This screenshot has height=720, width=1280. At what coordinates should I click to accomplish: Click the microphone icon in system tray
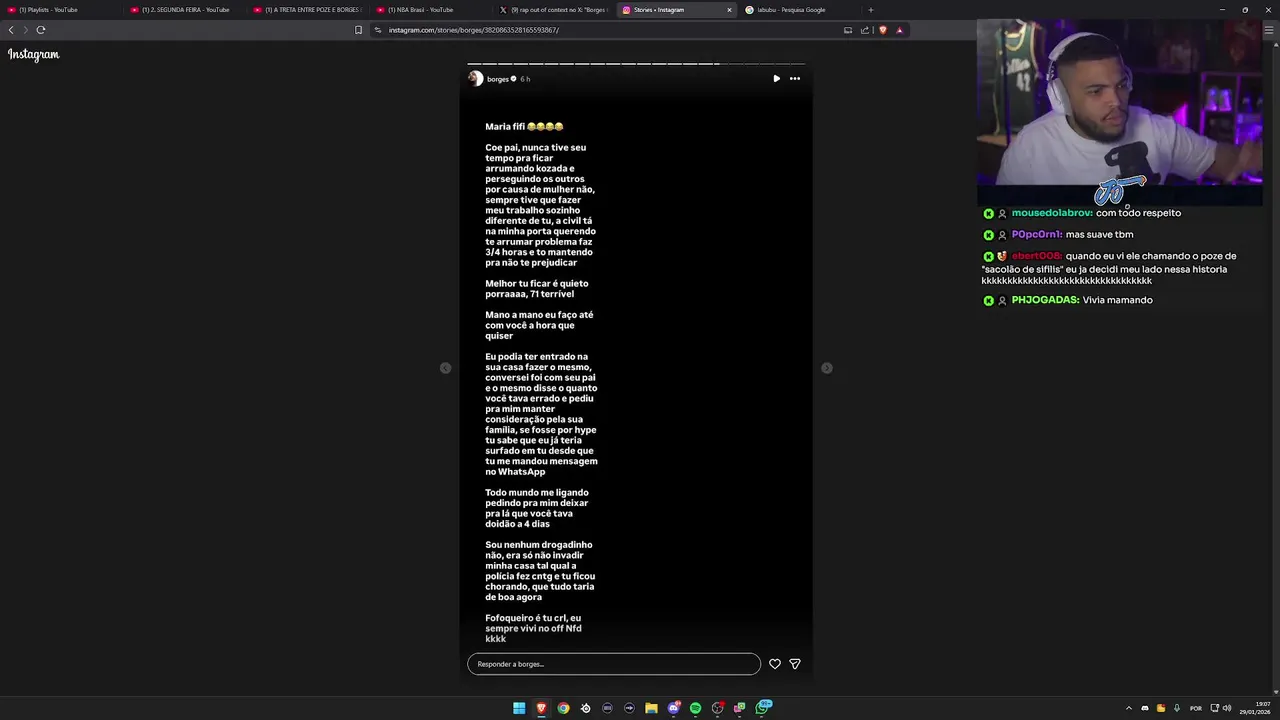click(1177, 708)
